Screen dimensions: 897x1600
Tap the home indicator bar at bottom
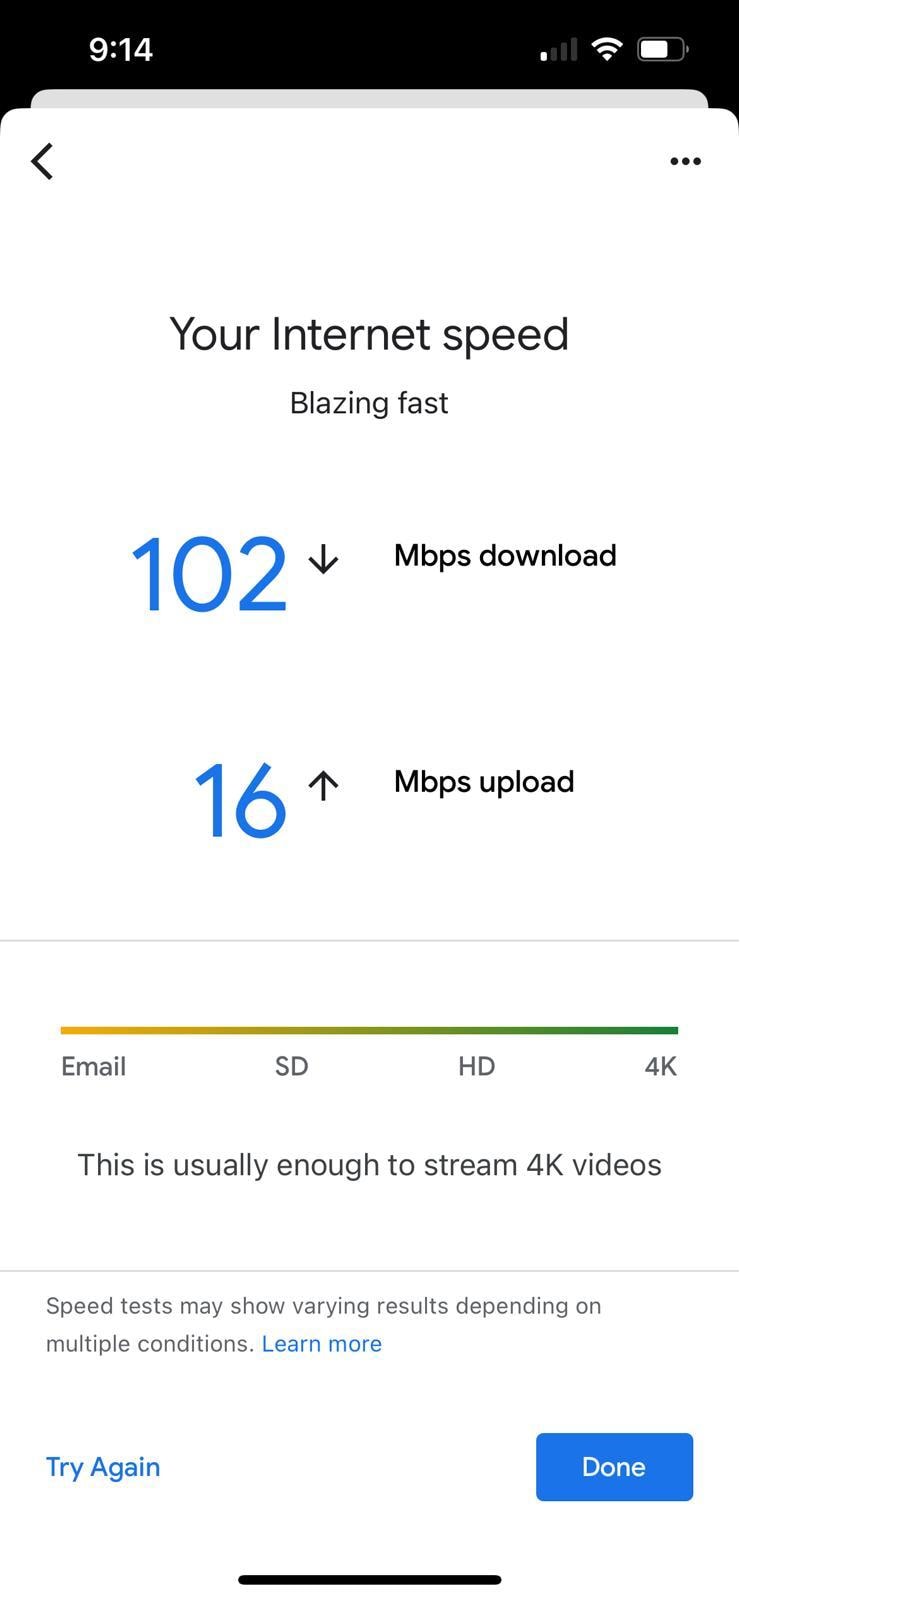369,1580
